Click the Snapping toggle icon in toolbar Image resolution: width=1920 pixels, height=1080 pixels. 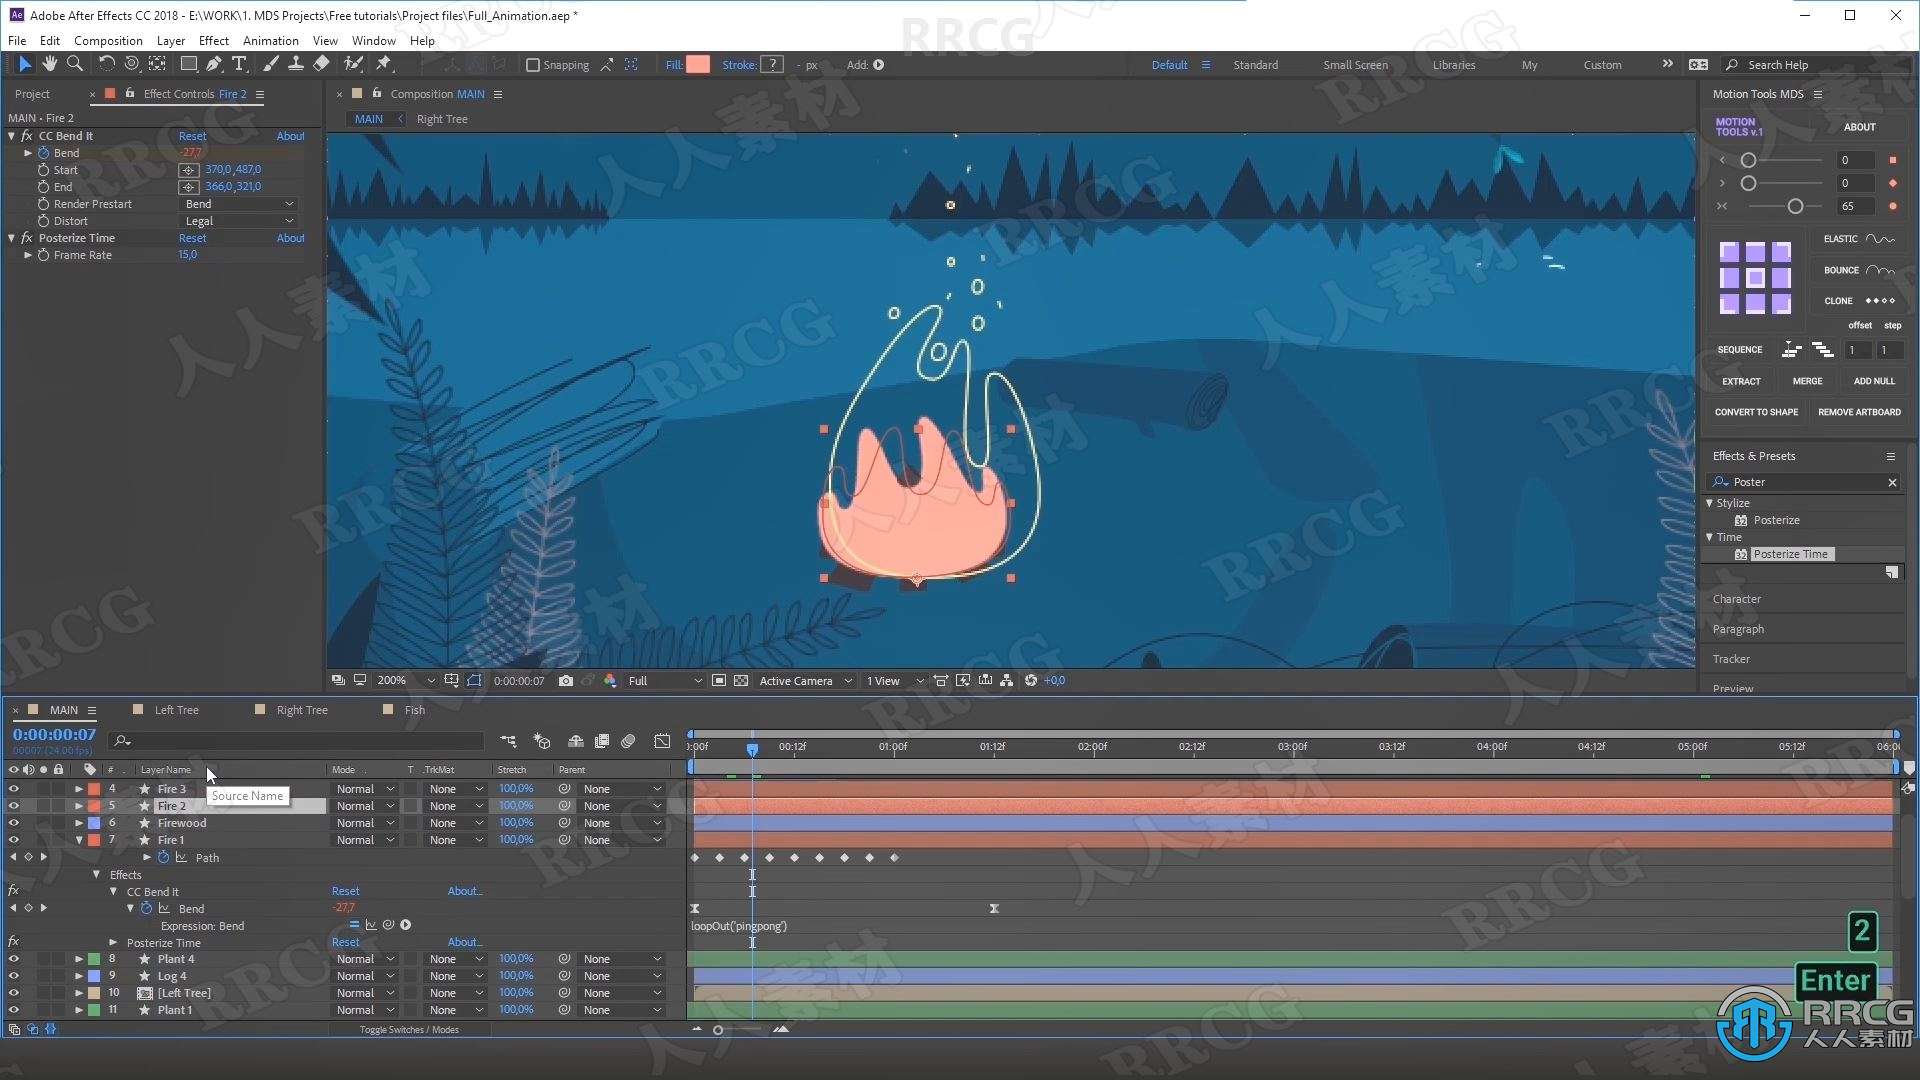[x=527, y=65]
